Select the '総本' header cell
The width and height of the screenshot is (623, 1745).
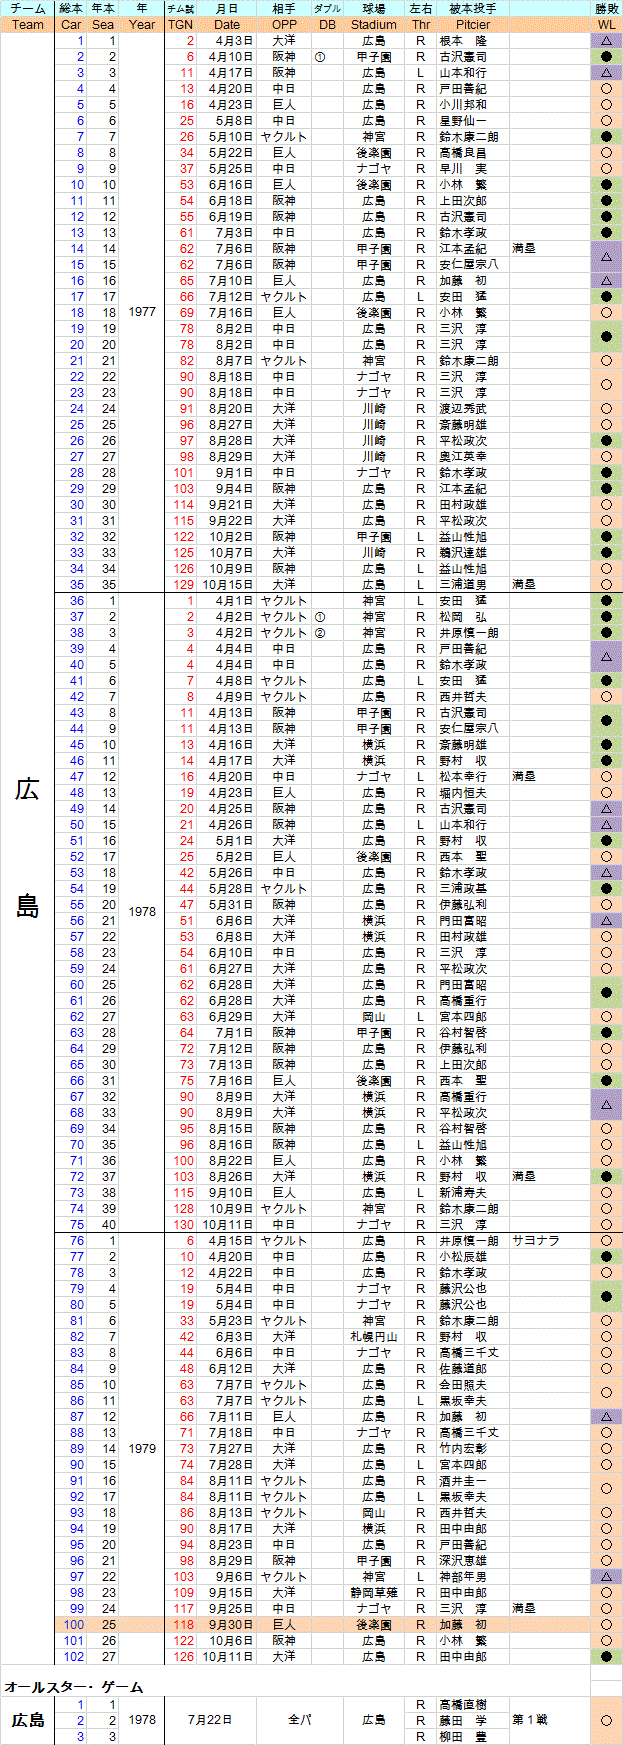point(71,9)
